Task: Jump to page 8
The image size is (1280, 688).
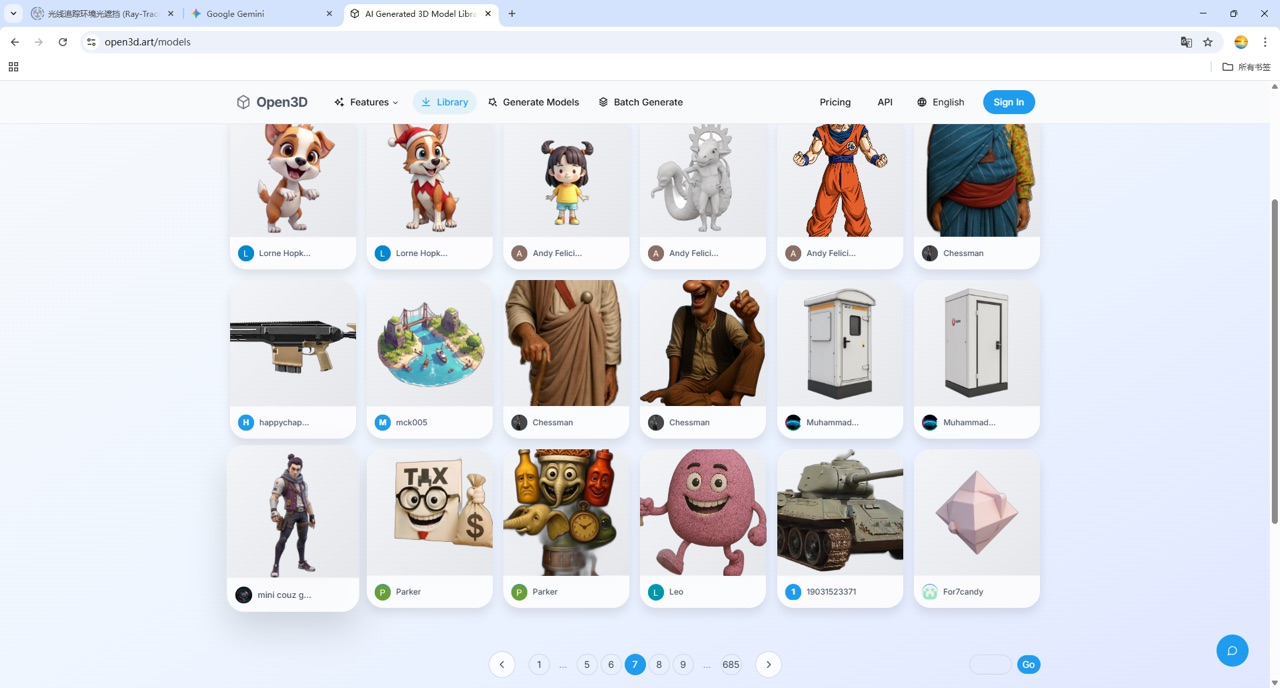Action: [x=659, y=664]
